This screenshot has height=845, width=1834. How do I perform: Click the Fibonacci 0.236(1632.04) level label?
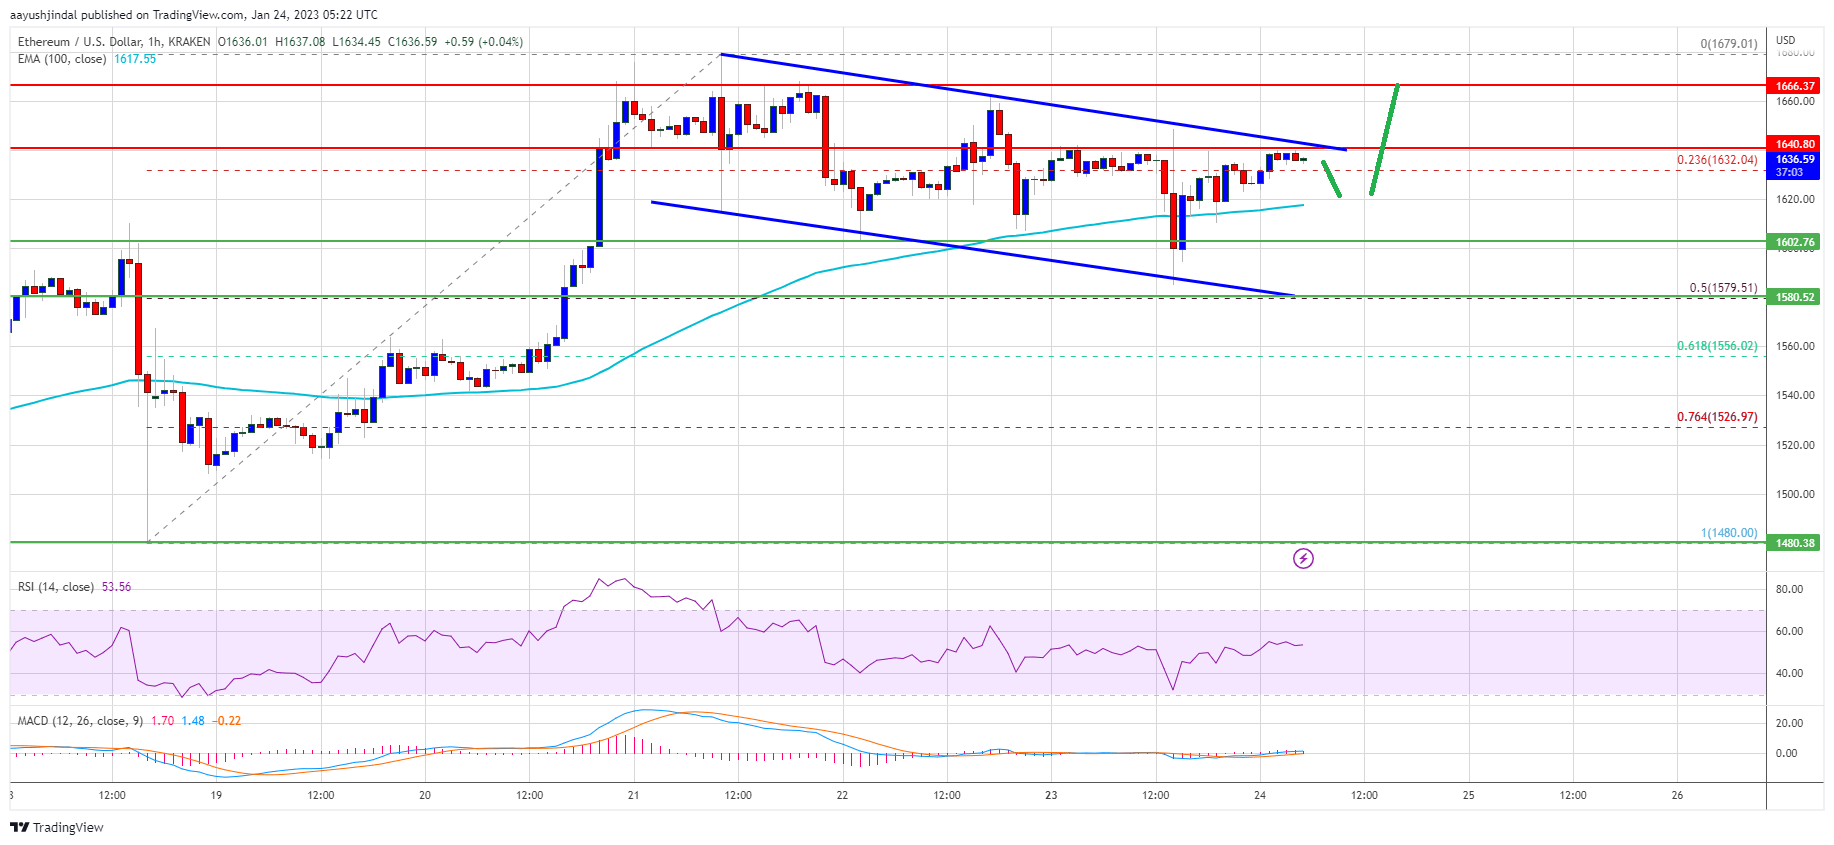[x=1717, y=160]
